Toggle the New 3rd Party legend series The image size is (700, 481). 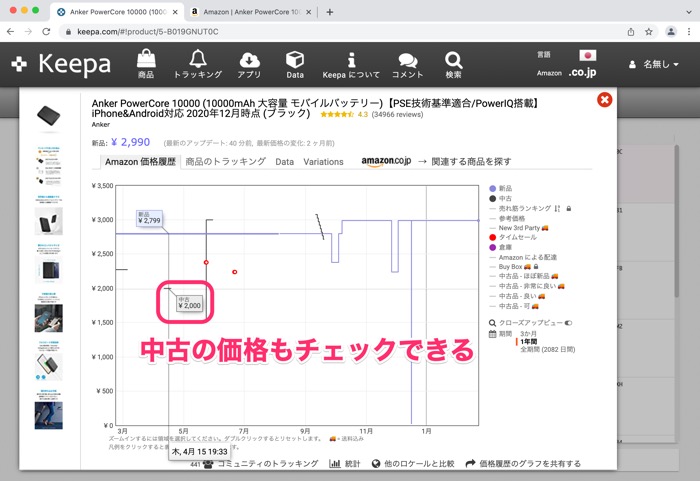(x=519, y=228)
